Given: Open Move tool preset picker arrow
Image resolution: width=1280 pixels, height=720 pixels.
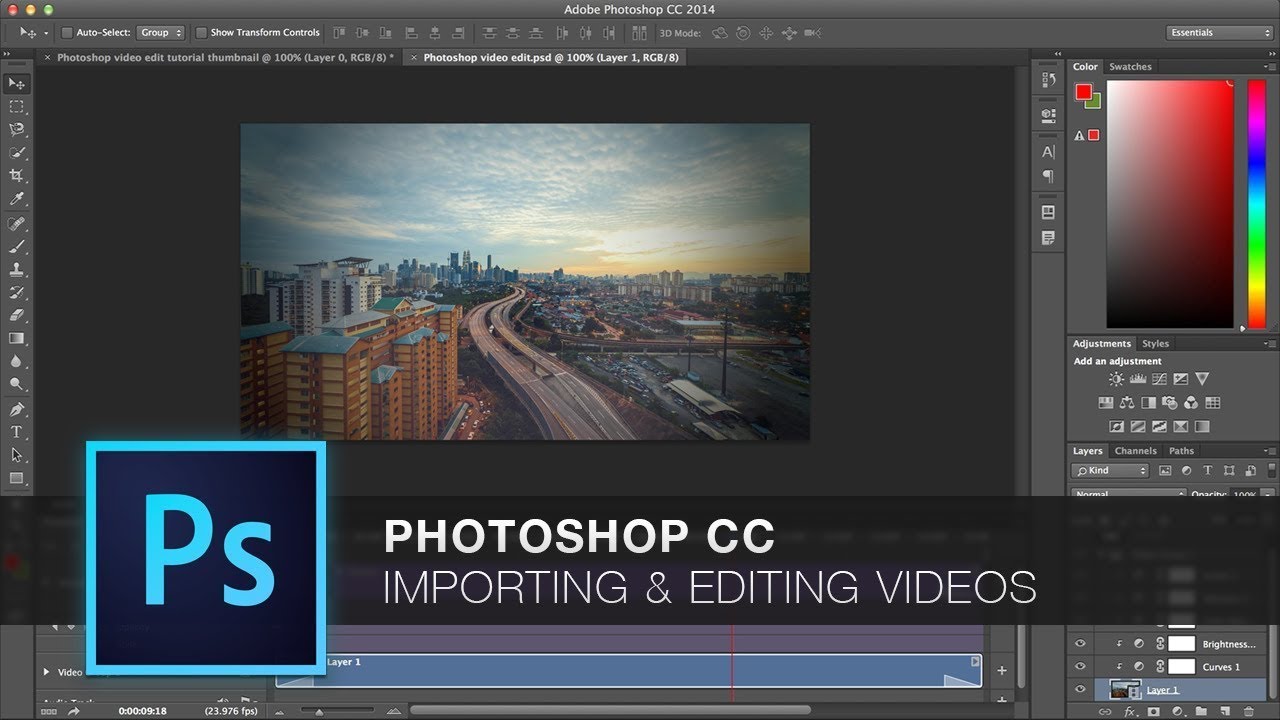Looking at the screenshot, I should coord(46,33).
